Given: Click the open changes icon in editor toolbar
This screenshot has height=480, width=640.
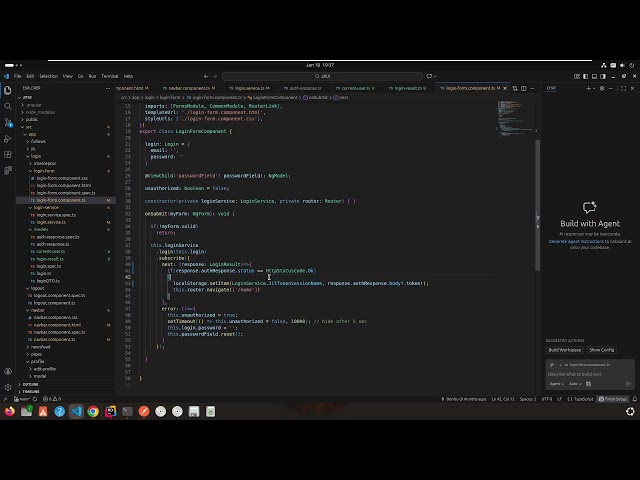Looking at the screenshot, I should pos(515,88).
